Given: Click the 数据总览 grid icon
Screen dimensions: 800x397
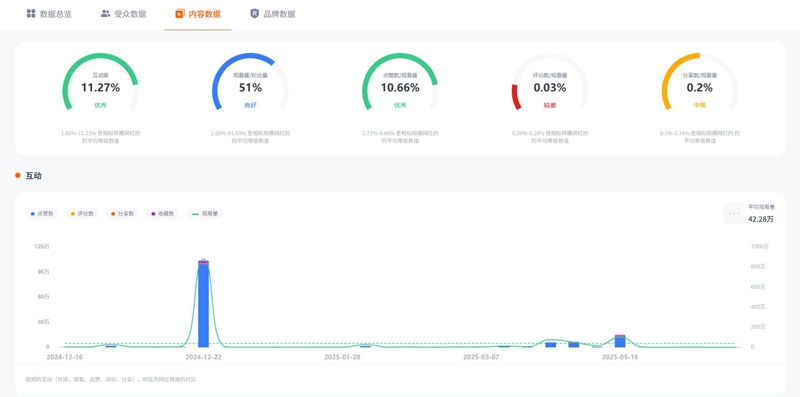Looking at the screenshot, I should pyautogui.click(x=31, y=14).
